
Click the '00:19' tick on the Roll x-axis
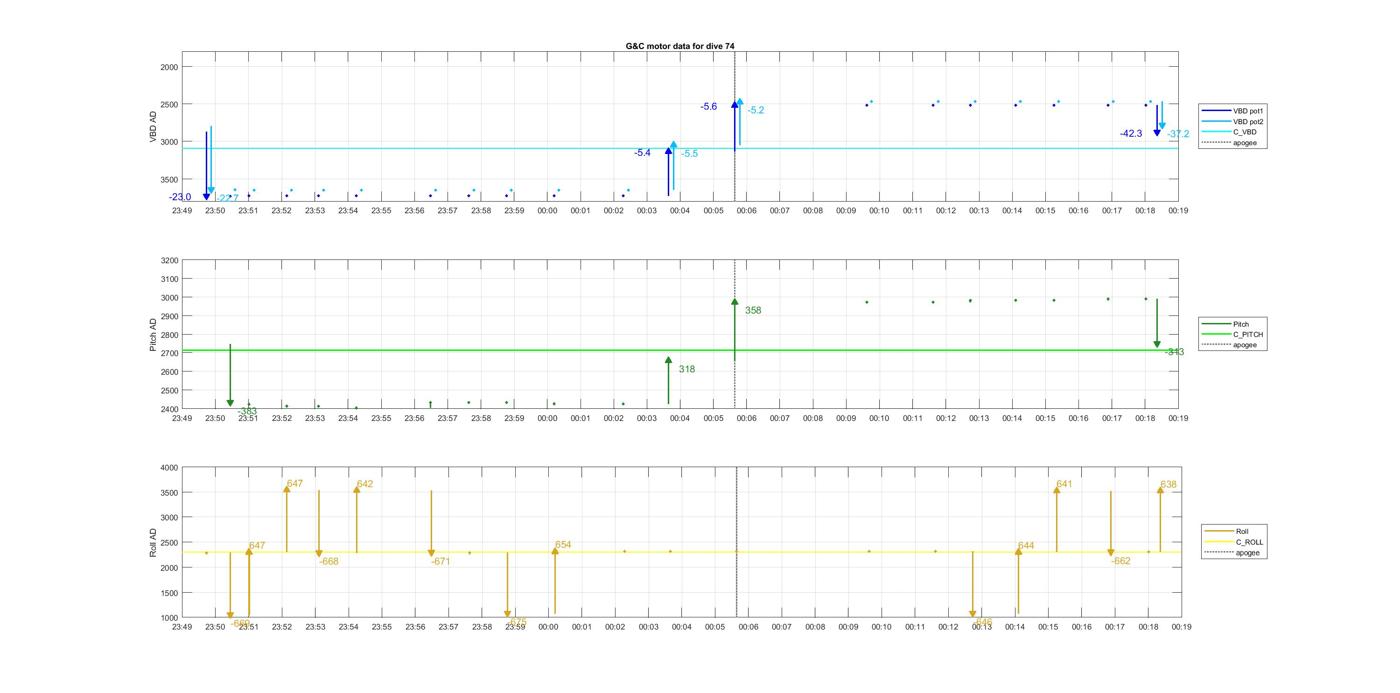pyautogui.click(x=1181, y=627)
